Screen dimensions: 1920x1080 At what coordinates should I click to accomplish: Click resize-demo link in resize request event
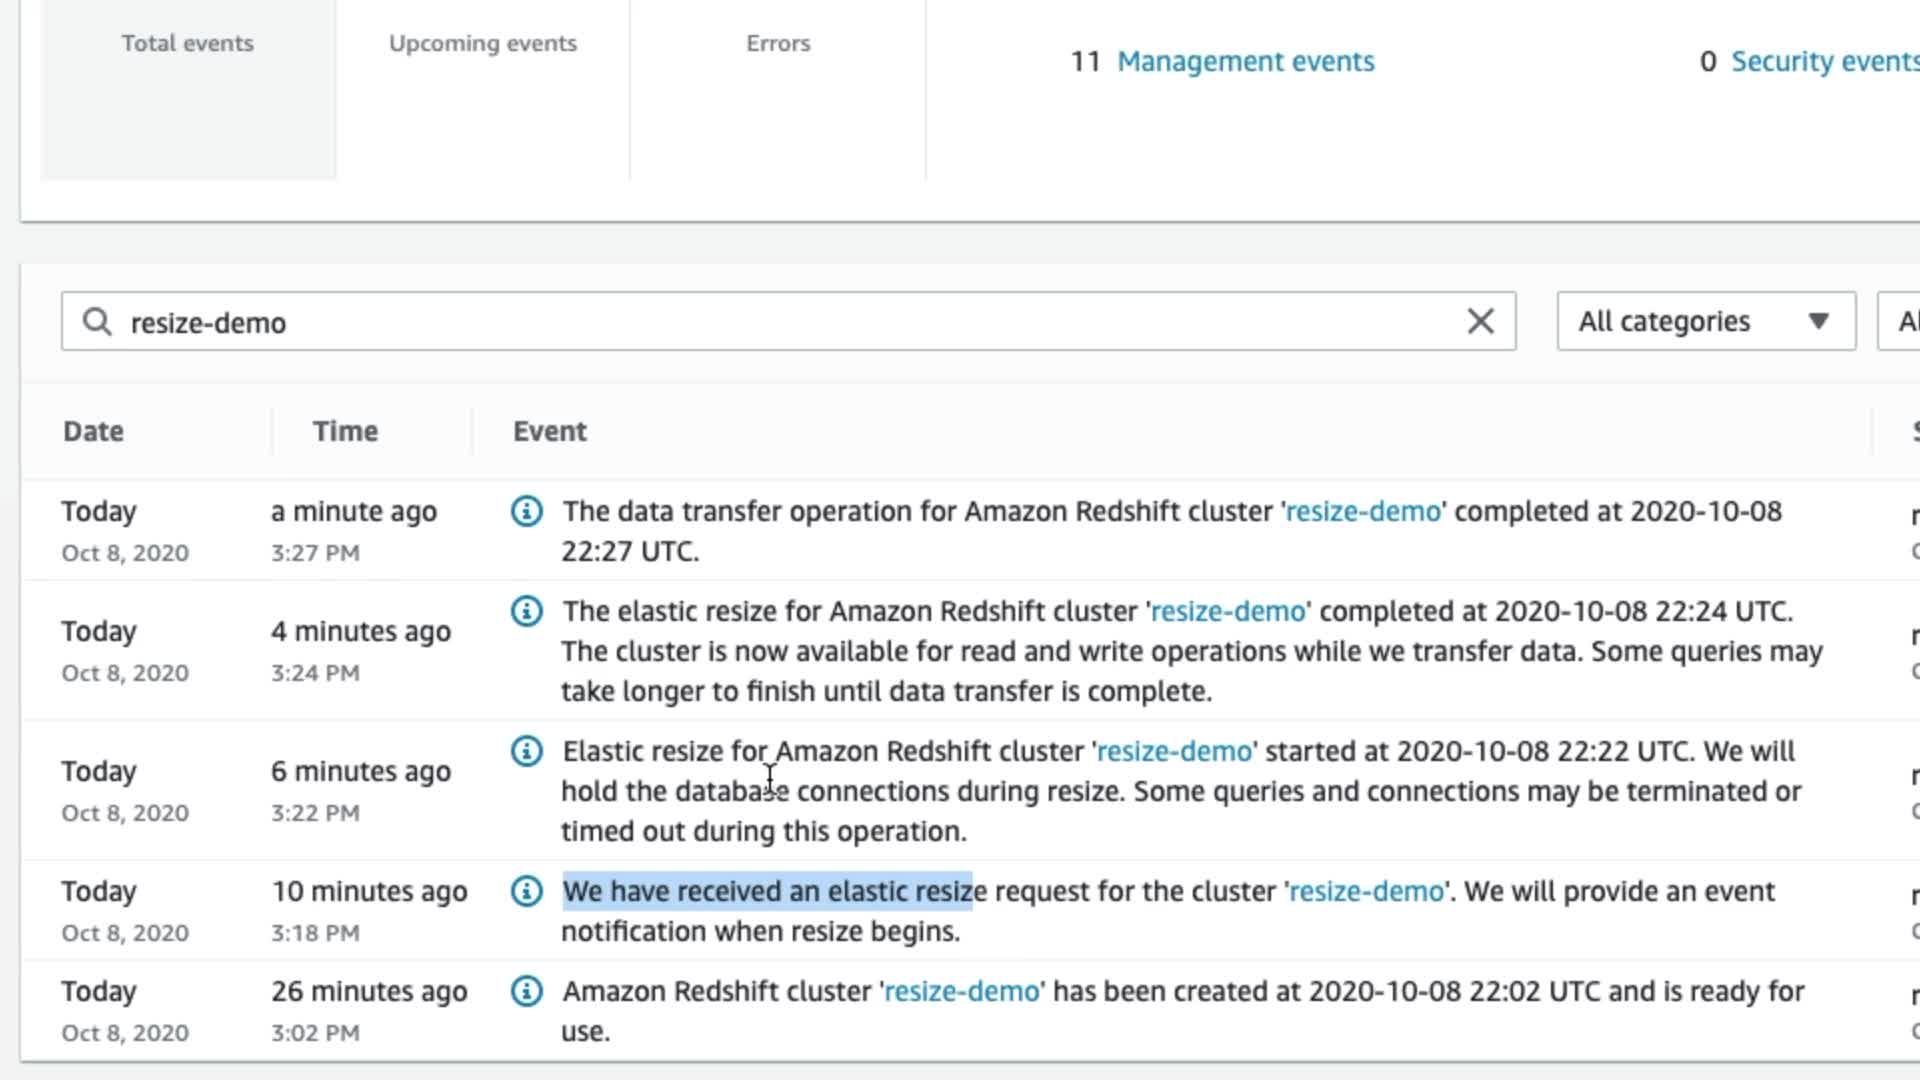(1366, 891)
